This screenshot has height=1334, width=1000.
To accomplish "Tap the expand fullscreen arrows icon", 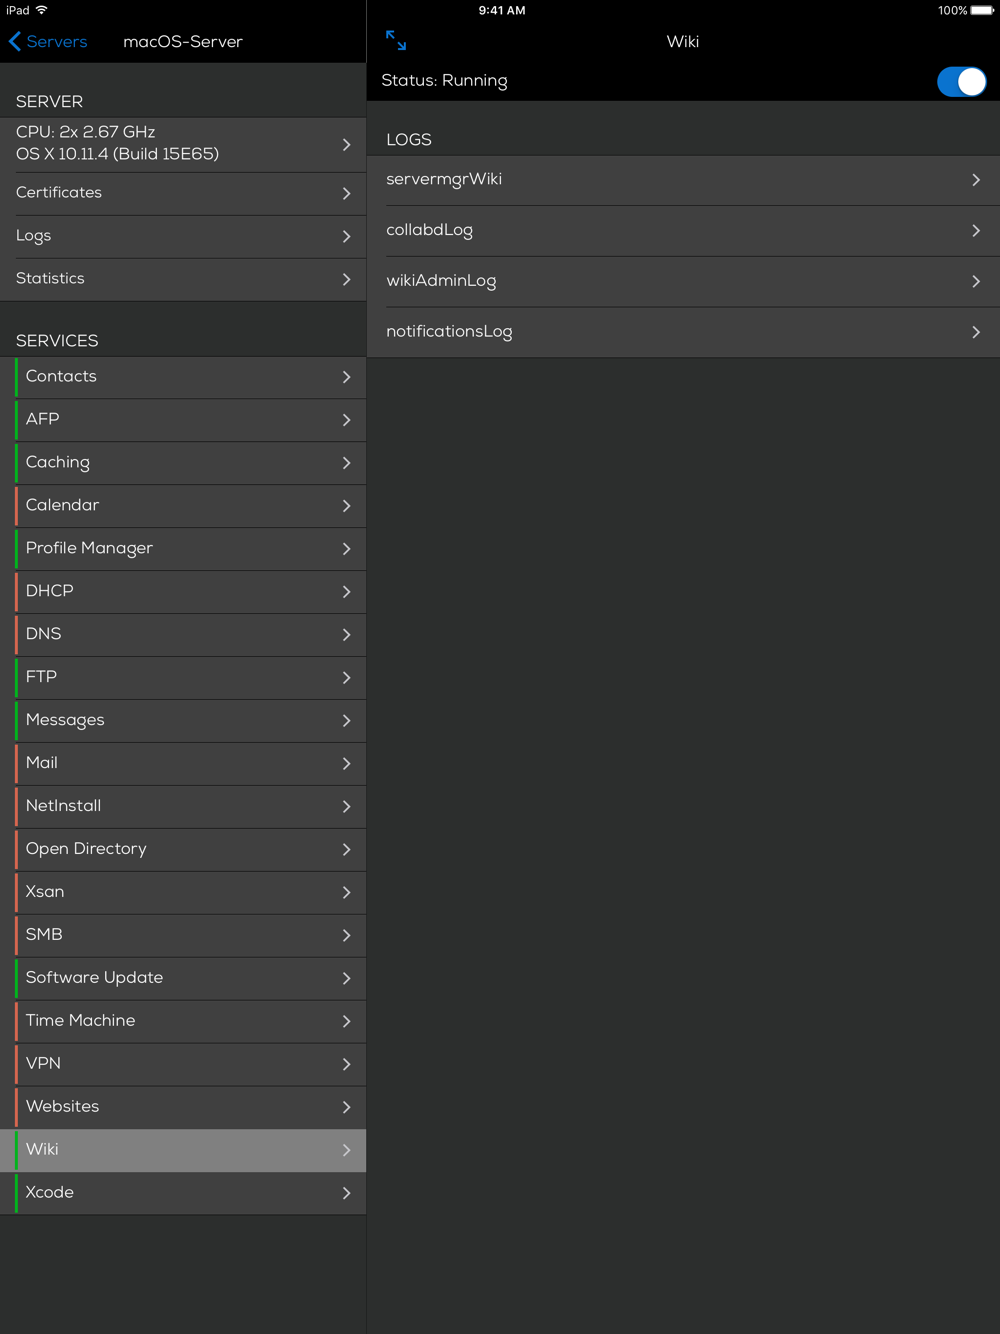I will 396,40.
